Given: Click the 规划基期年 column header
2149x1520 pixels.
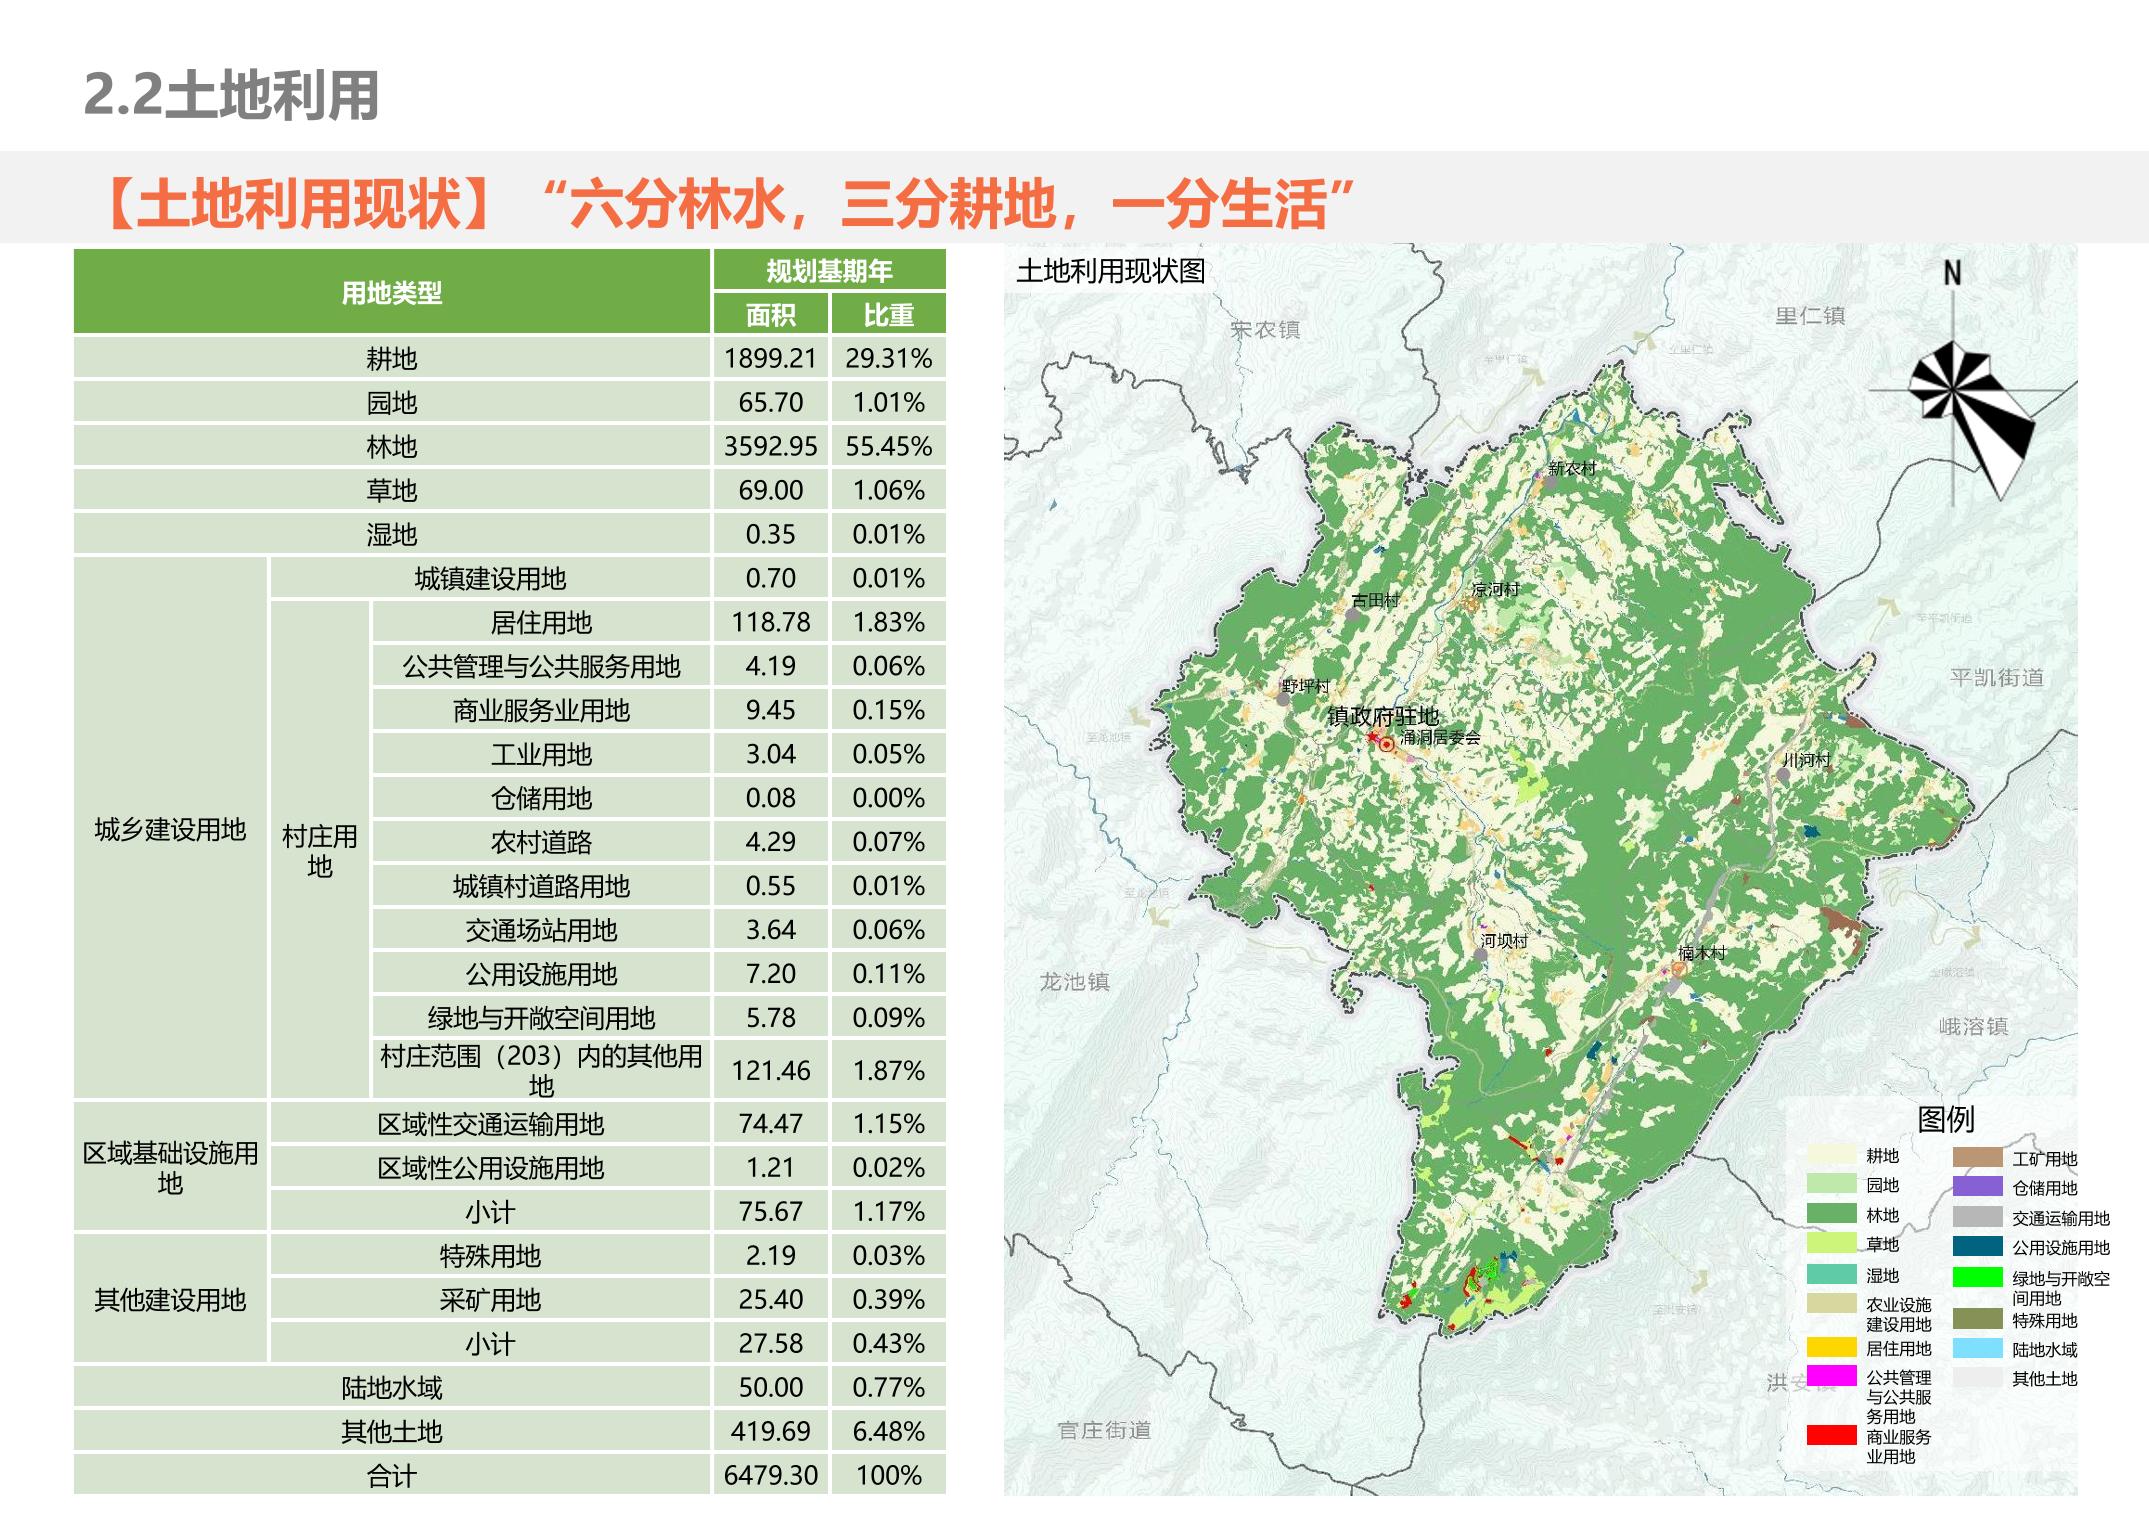Looking at the screenshot, I should tap(829, 271).
